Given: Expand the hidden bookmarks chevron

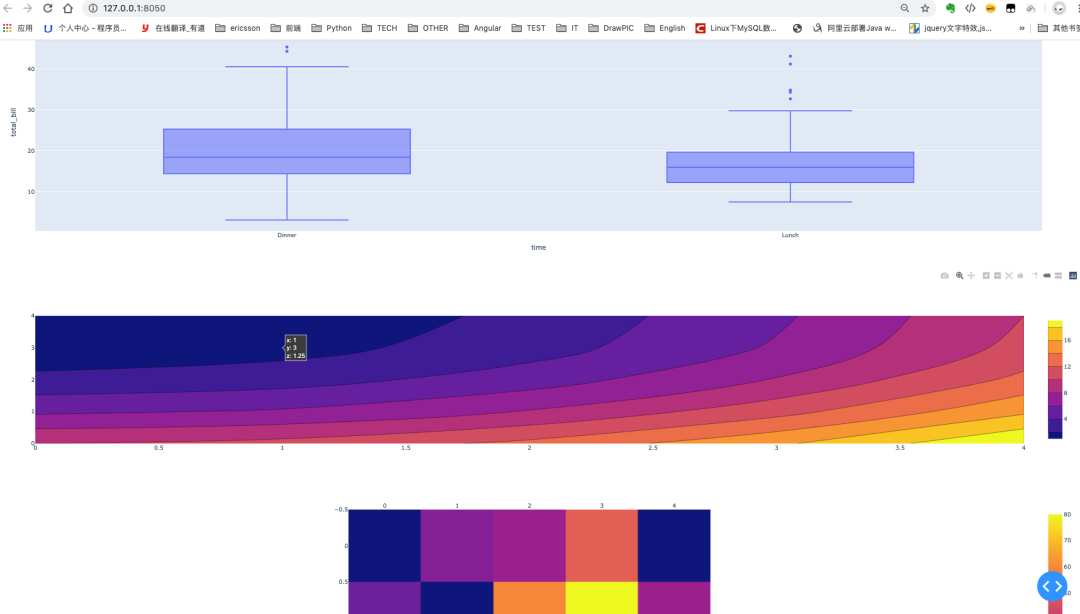Looking at the screenshot, I should 1021,28.
